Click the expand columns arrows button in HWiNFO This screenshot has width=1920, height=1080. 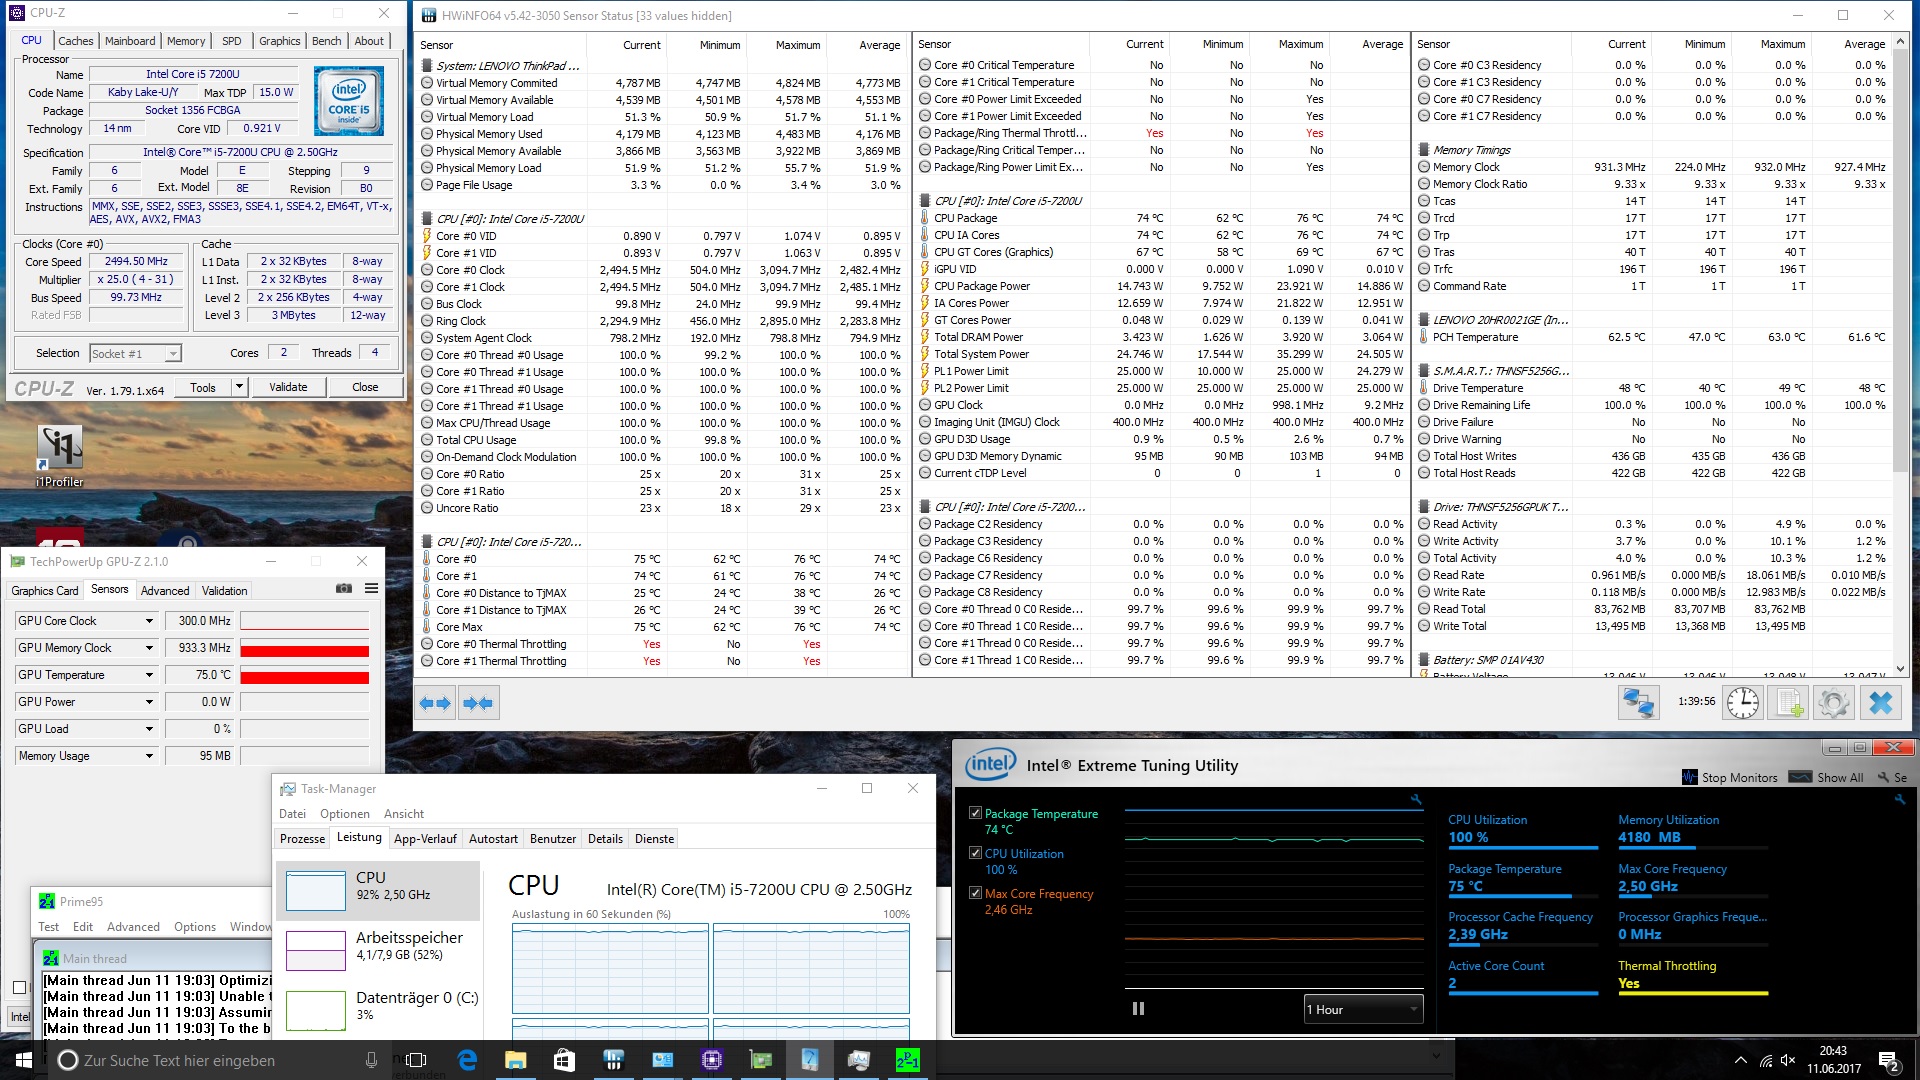click(435, 704)
